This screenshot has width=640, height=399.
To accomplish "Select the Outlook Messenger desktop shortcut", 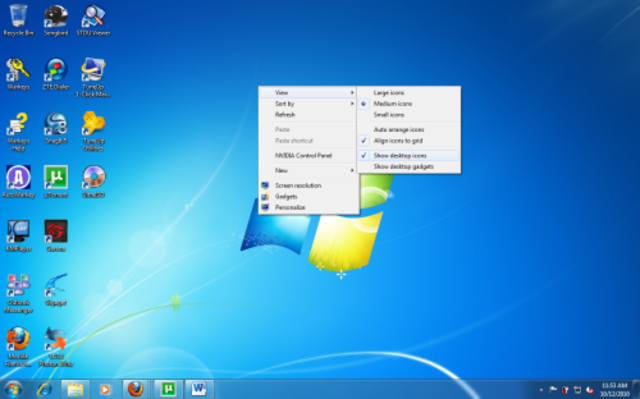I will [18, 293].
